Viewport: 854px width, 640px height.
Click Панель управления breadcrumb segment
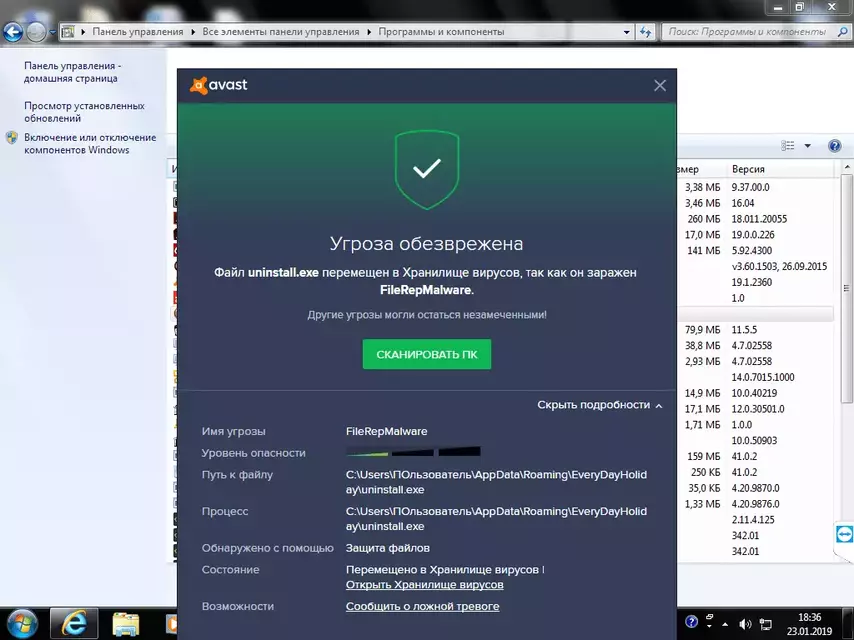coord(137,32)
